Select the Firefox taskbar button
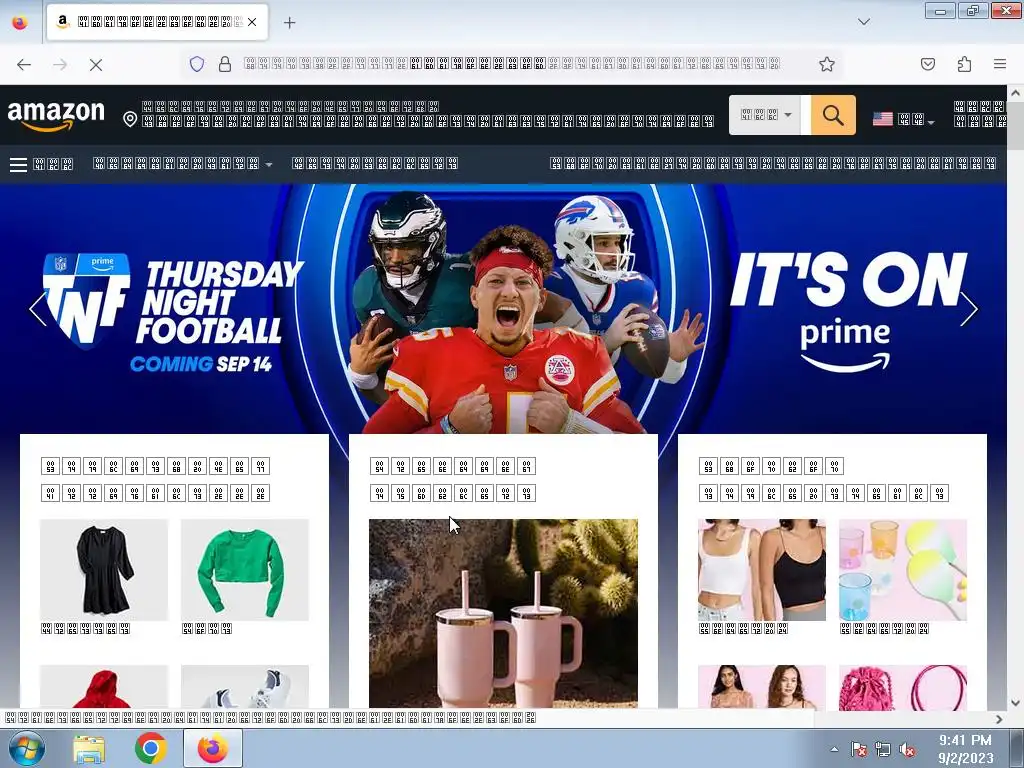Image resolution: width=1024 pixels, height=768 pixels. (213, 748)
